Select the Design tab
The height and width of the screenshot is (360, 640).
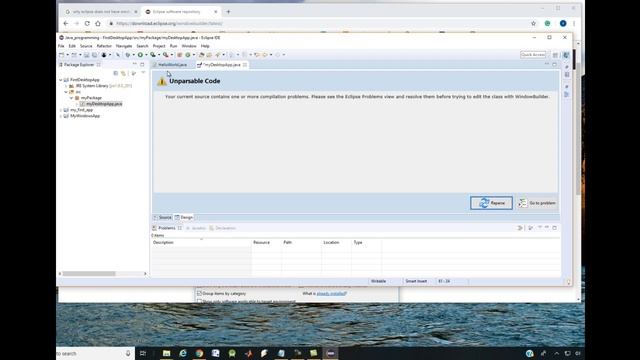tap(184, 218)
